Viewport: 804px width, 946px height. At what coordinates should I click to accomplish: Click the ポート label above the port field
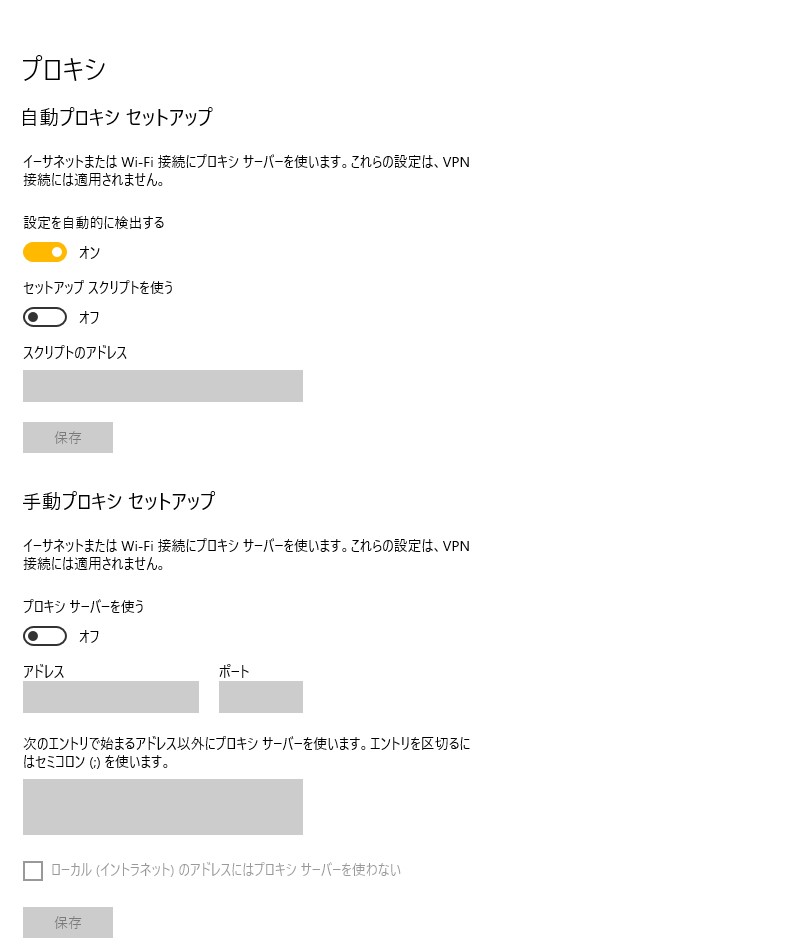coord(234,672)
